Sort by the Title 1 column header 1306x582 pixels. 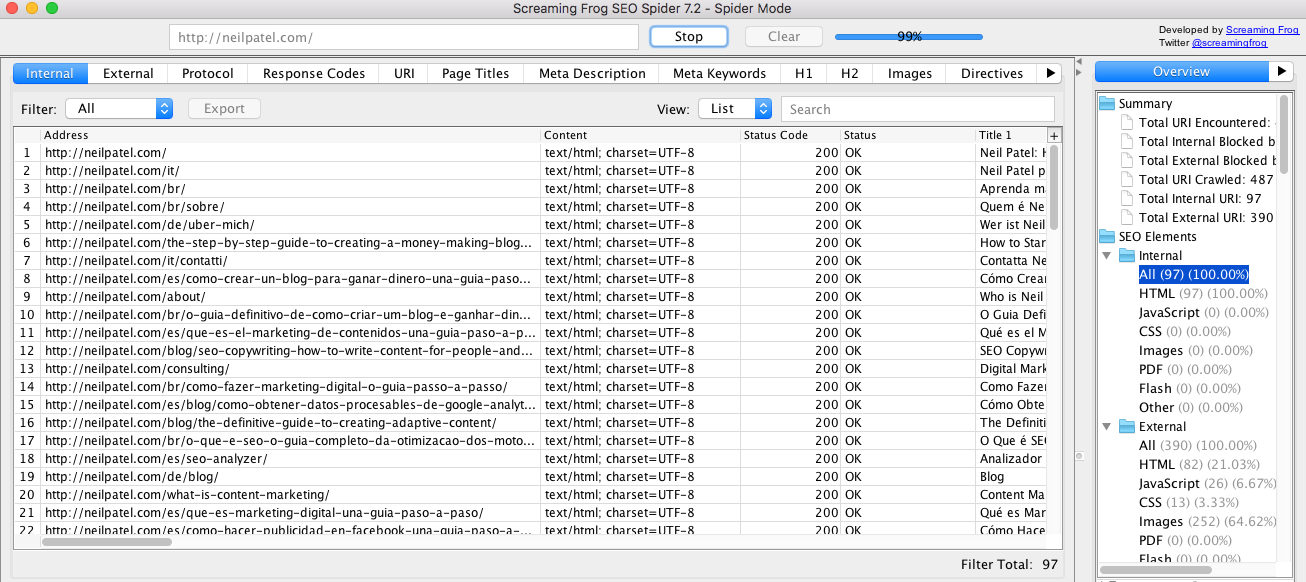[1011, 135]
